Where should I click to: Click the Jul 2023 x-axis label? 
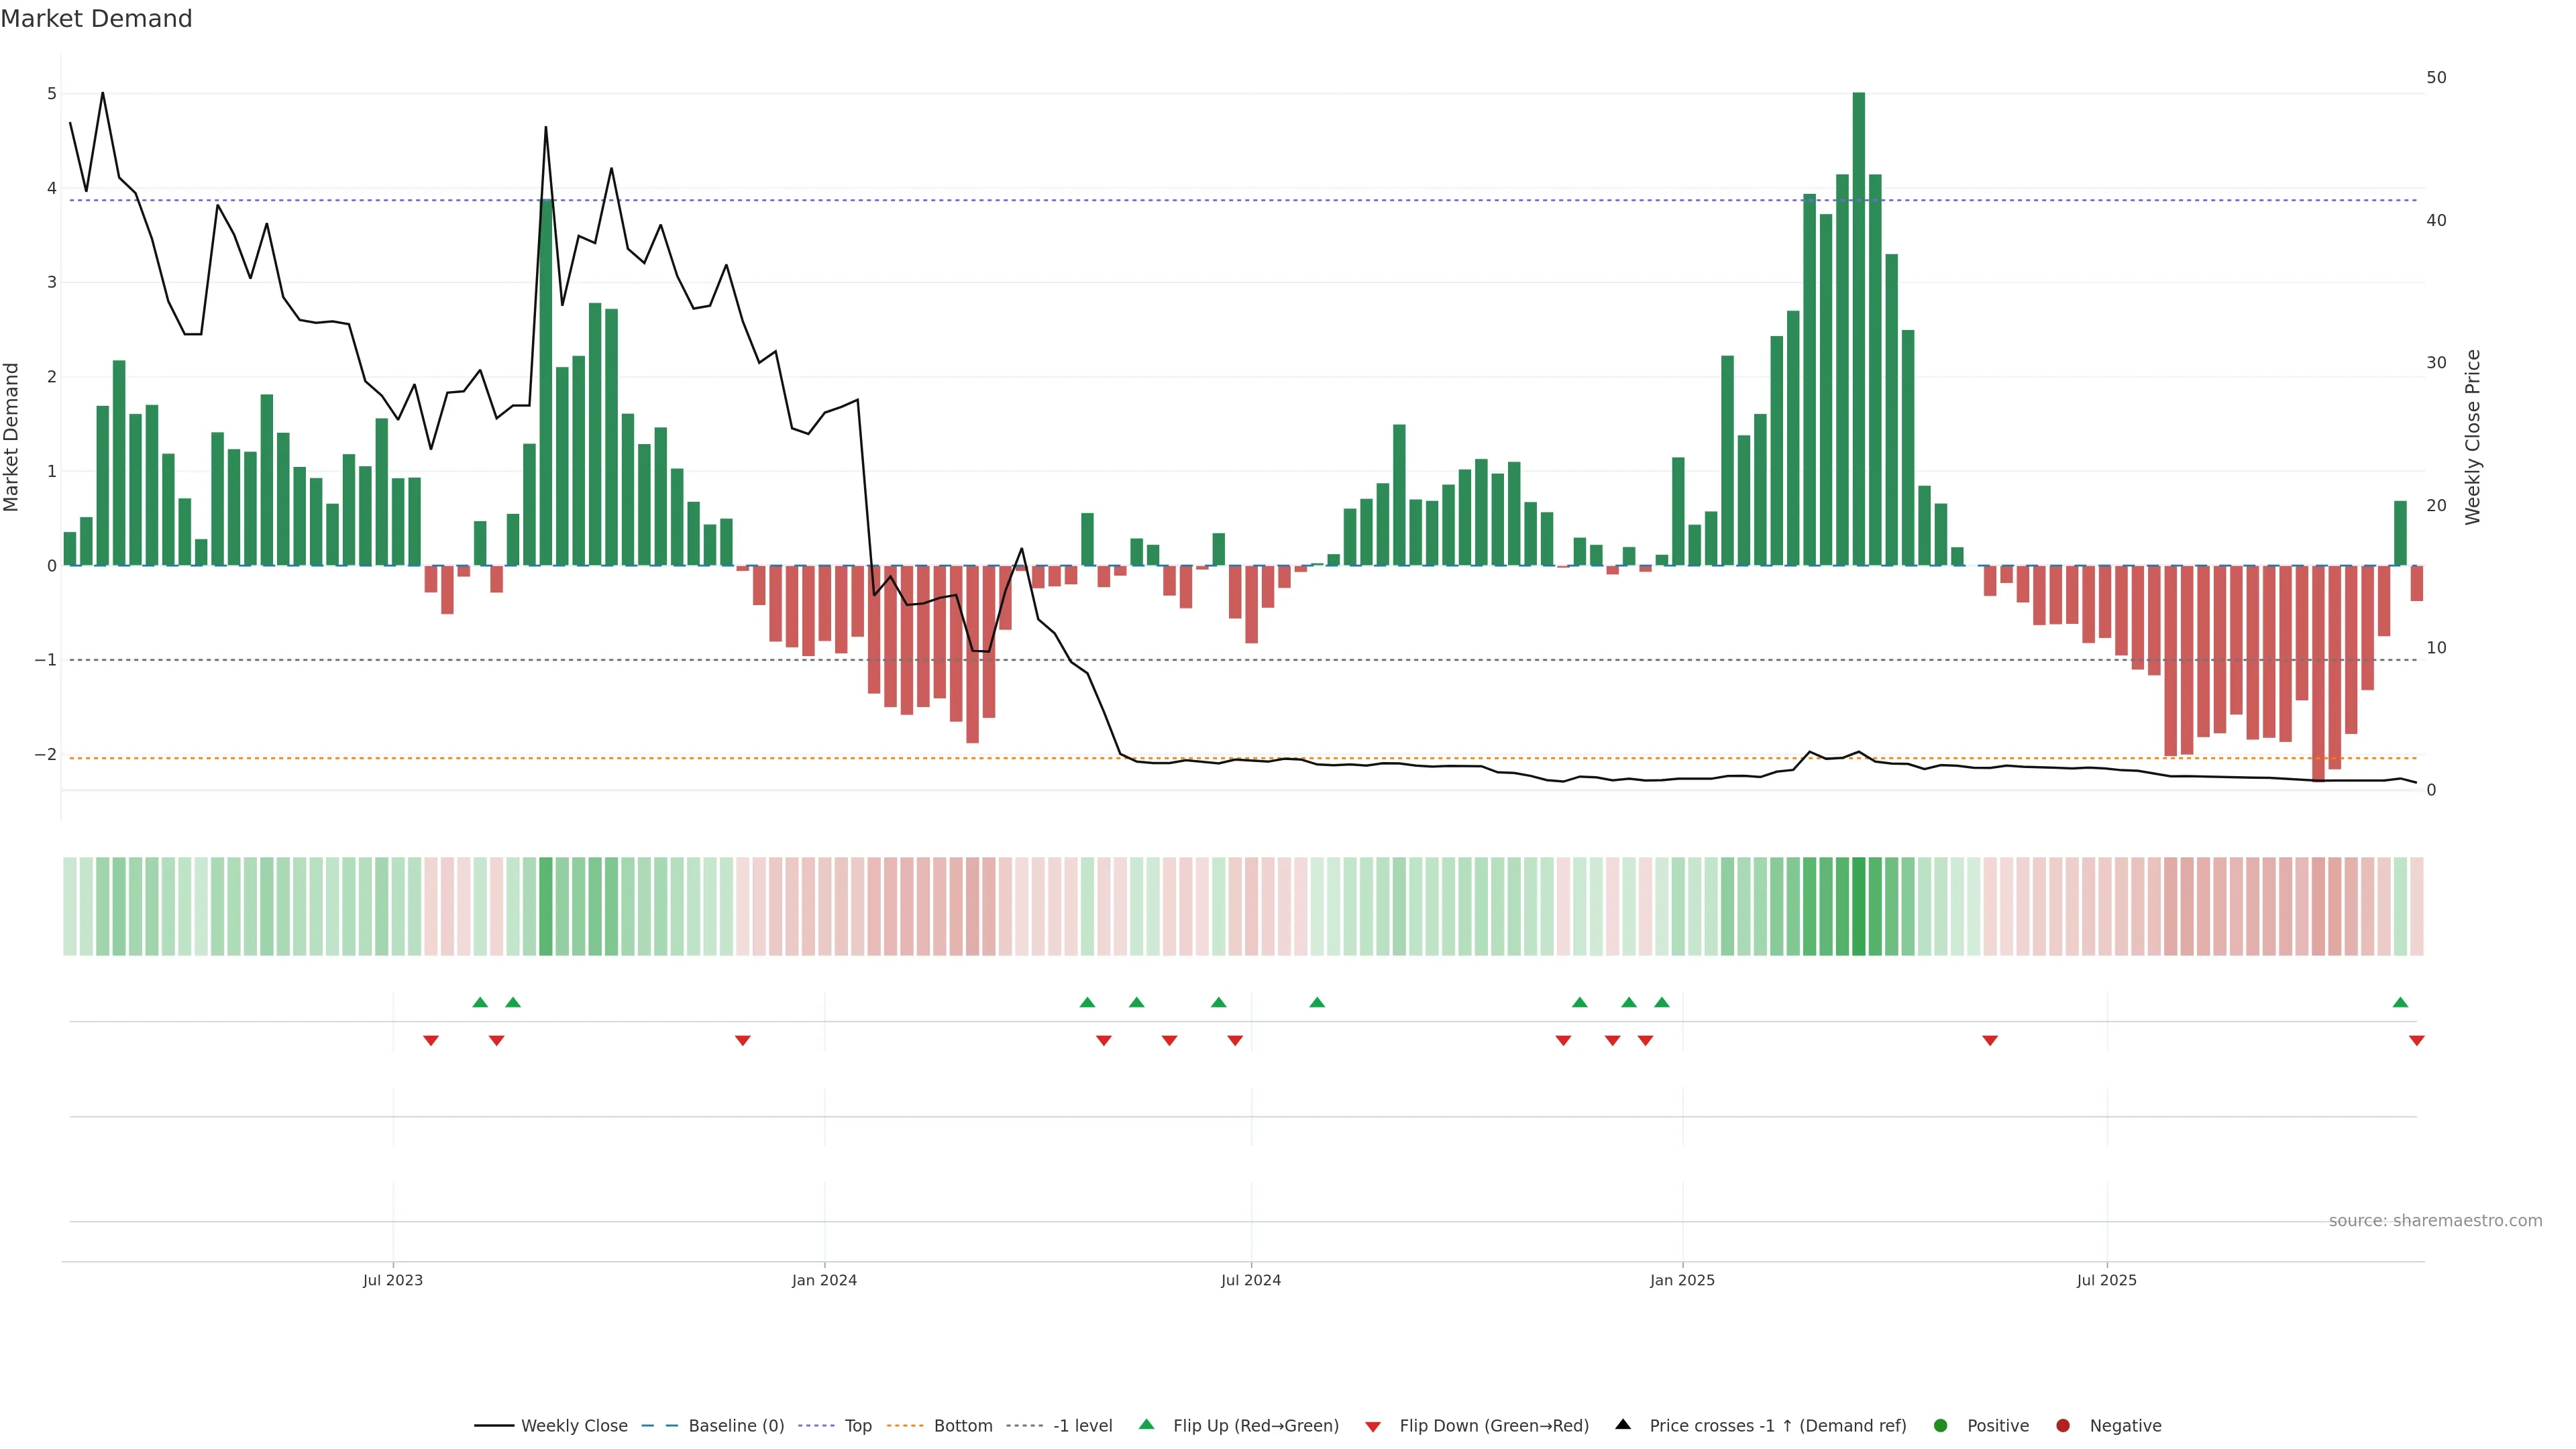coord(393,1280)
